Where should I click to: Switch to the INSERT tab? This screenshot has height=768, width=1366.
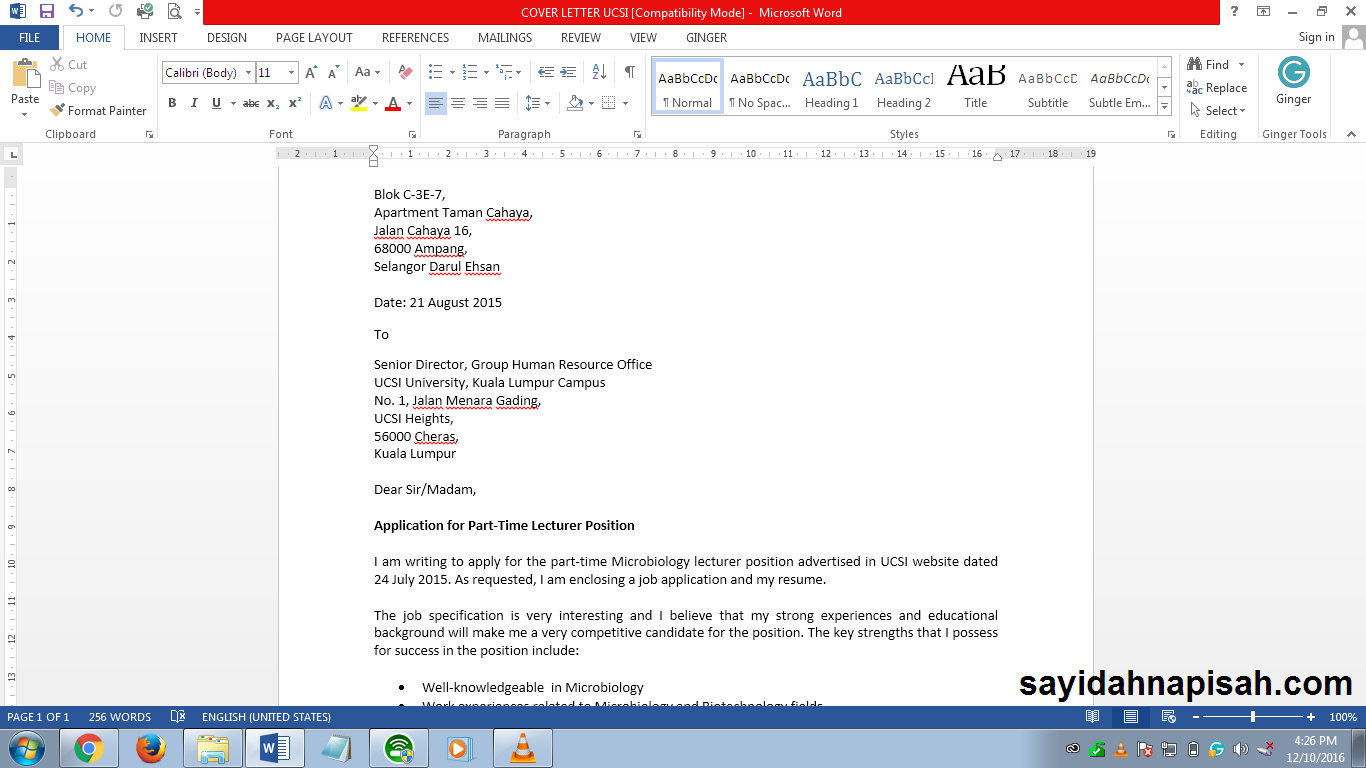(158, 38)
